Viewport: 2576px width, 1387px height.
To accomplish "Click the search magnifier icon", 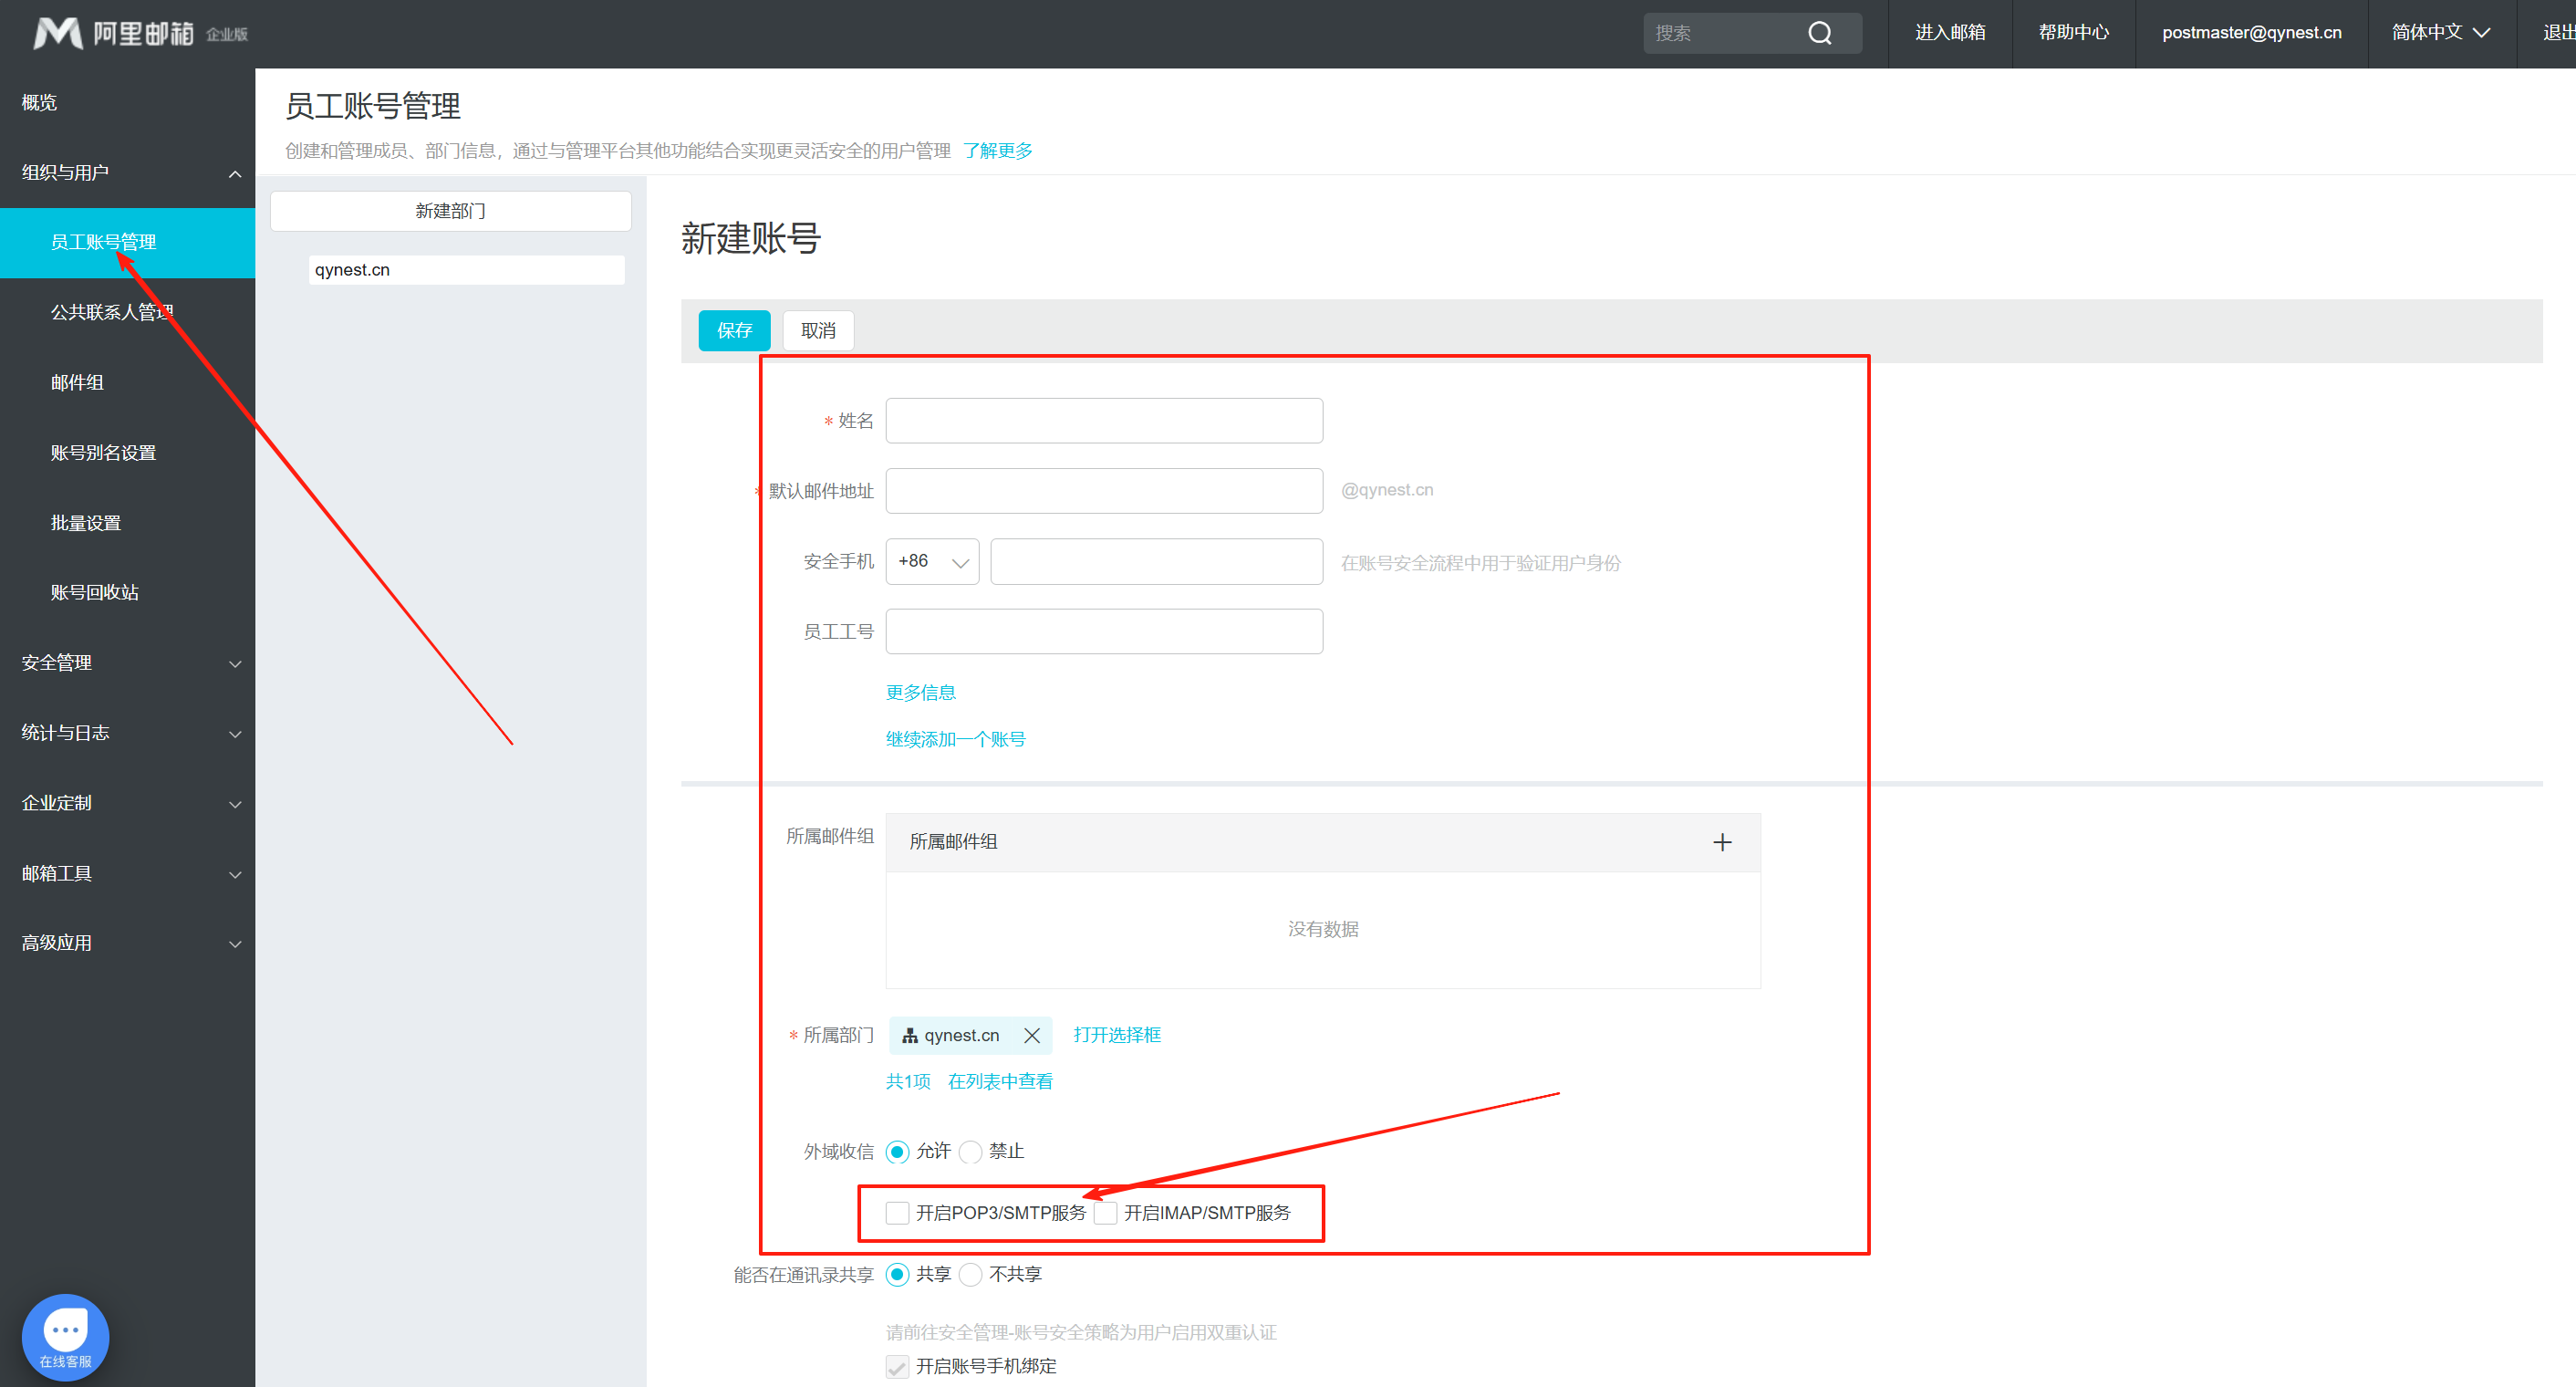I will [x=1819, y=33].
